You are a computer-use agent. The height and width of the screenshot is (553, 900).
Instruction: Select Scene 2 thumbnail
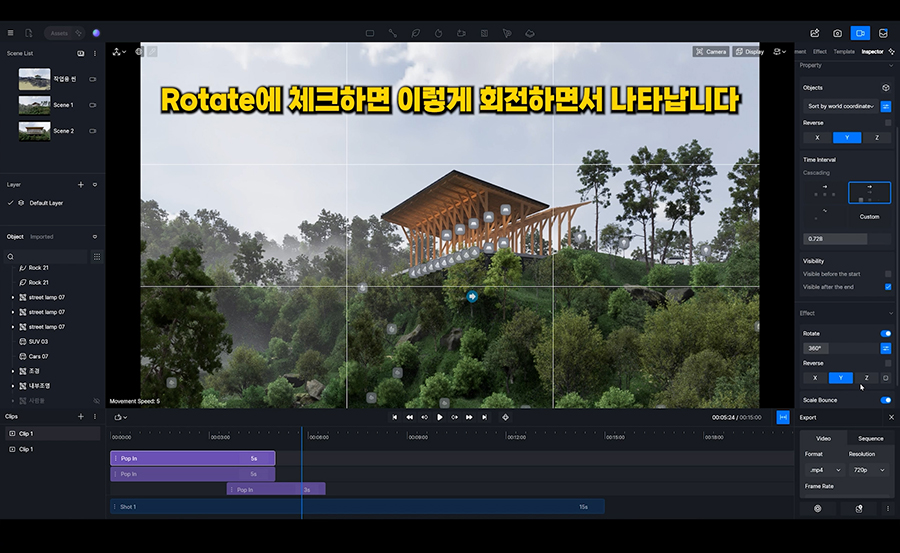[34, 131]
